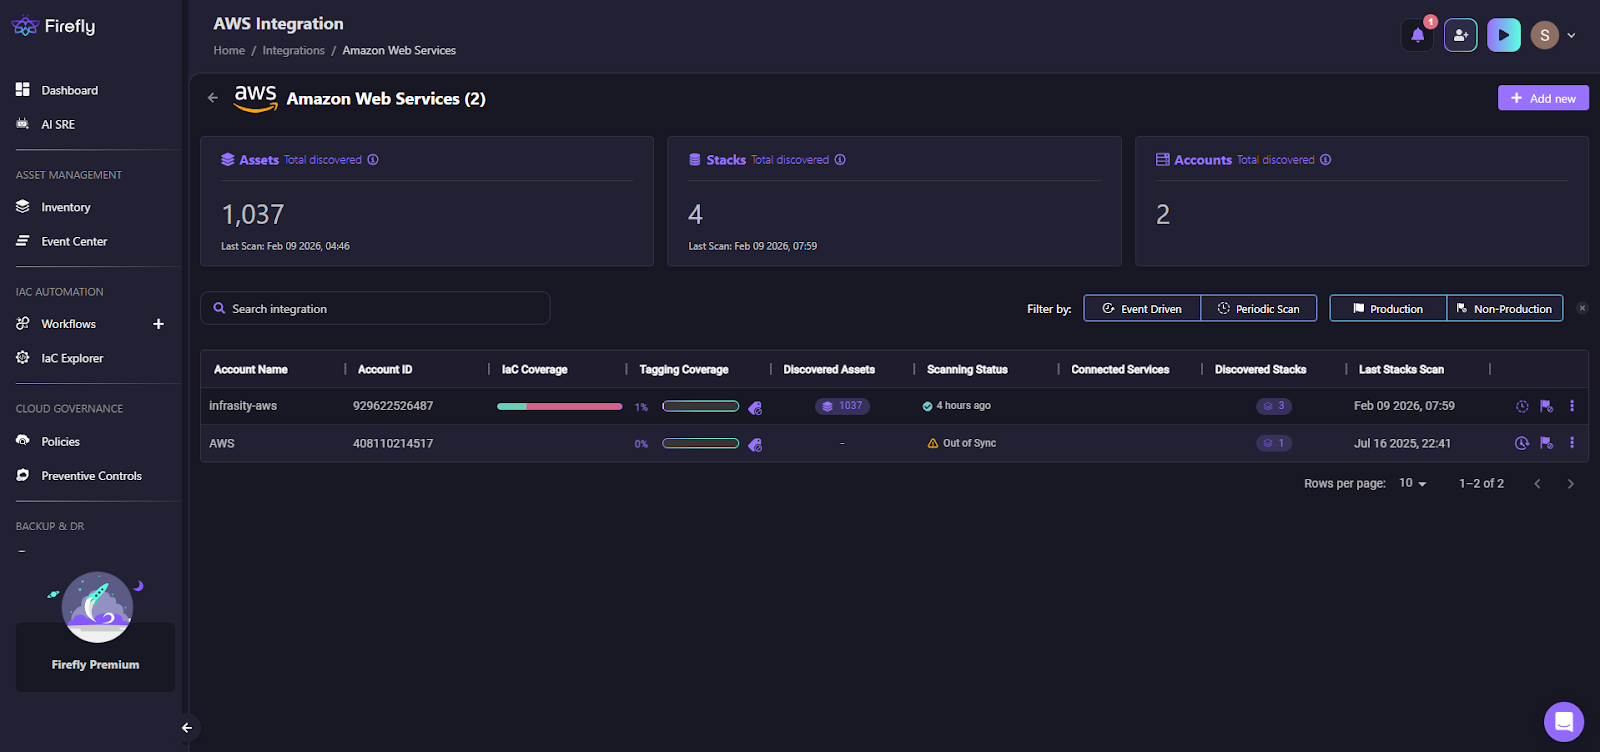Click the play tutorial icon

[1504, 35]
